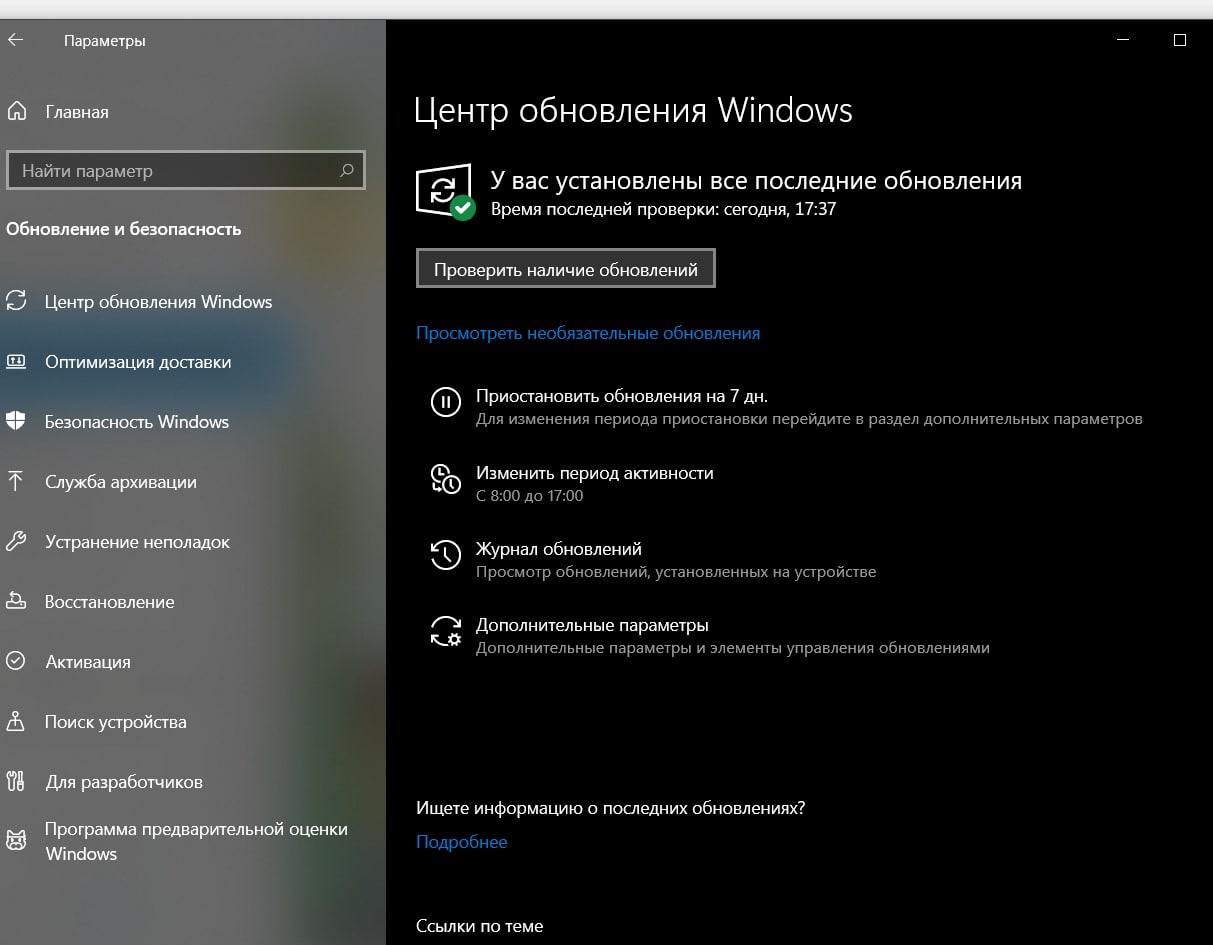Image resolution: width=1213 pixels, height=945 pixels.
Task: Click the clock icon for Изменить период активности
Action: (x=445, y=478)
